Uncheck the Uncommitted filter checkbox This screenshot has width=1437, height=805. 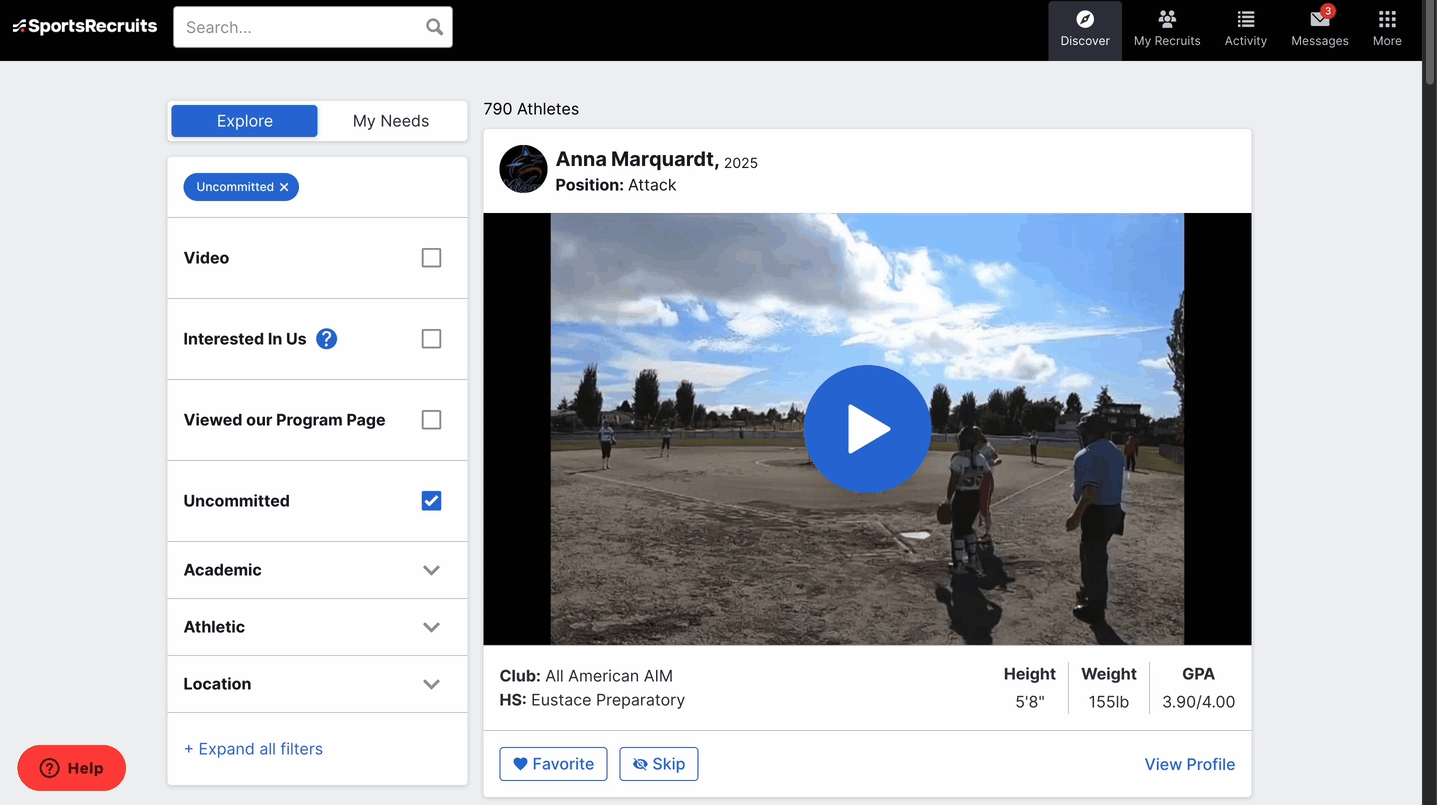pyautogui.click(x=431, y=501)
